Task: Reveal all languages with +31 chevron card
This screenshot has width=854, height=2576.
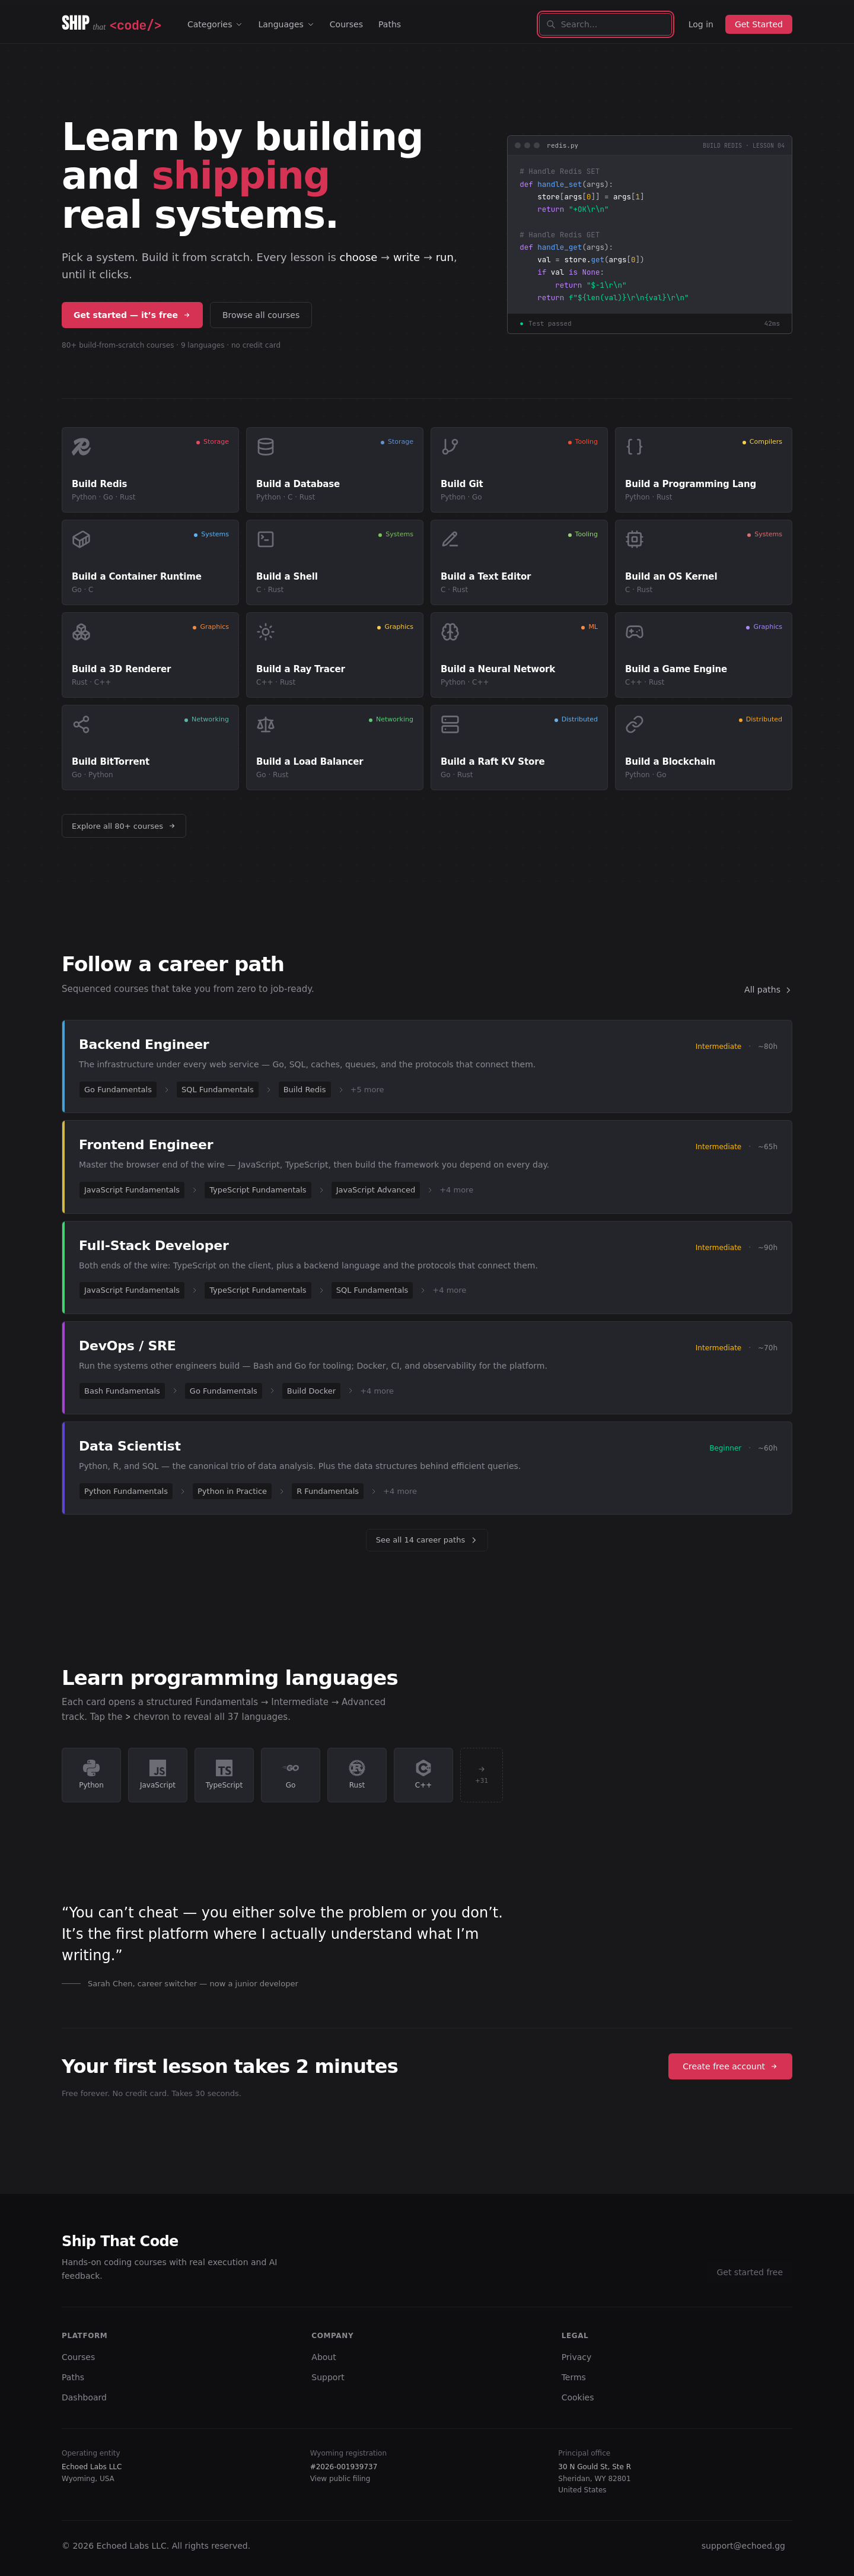Action: (481, 1775)
